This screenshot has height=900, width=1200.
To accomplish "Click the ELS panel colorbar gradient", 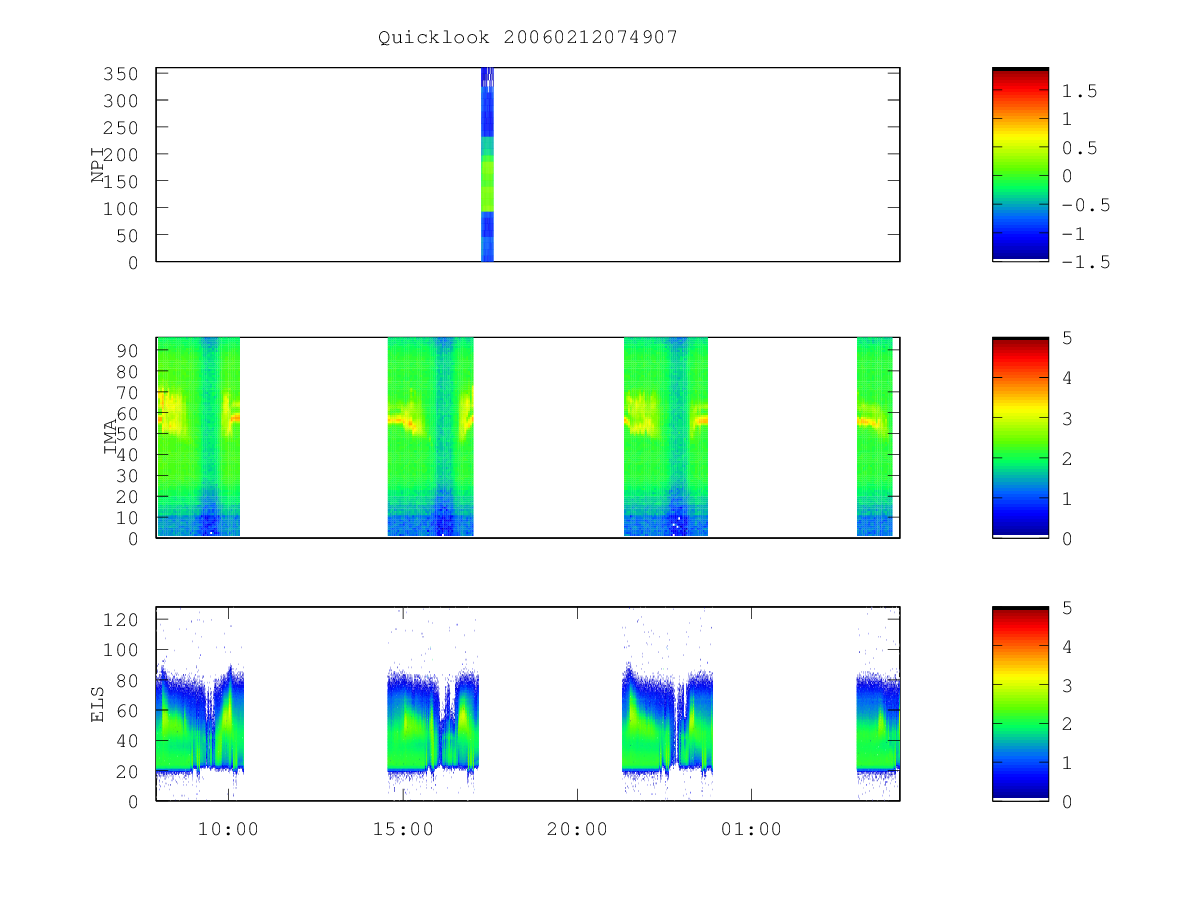I will click(x=1020, y=703).
